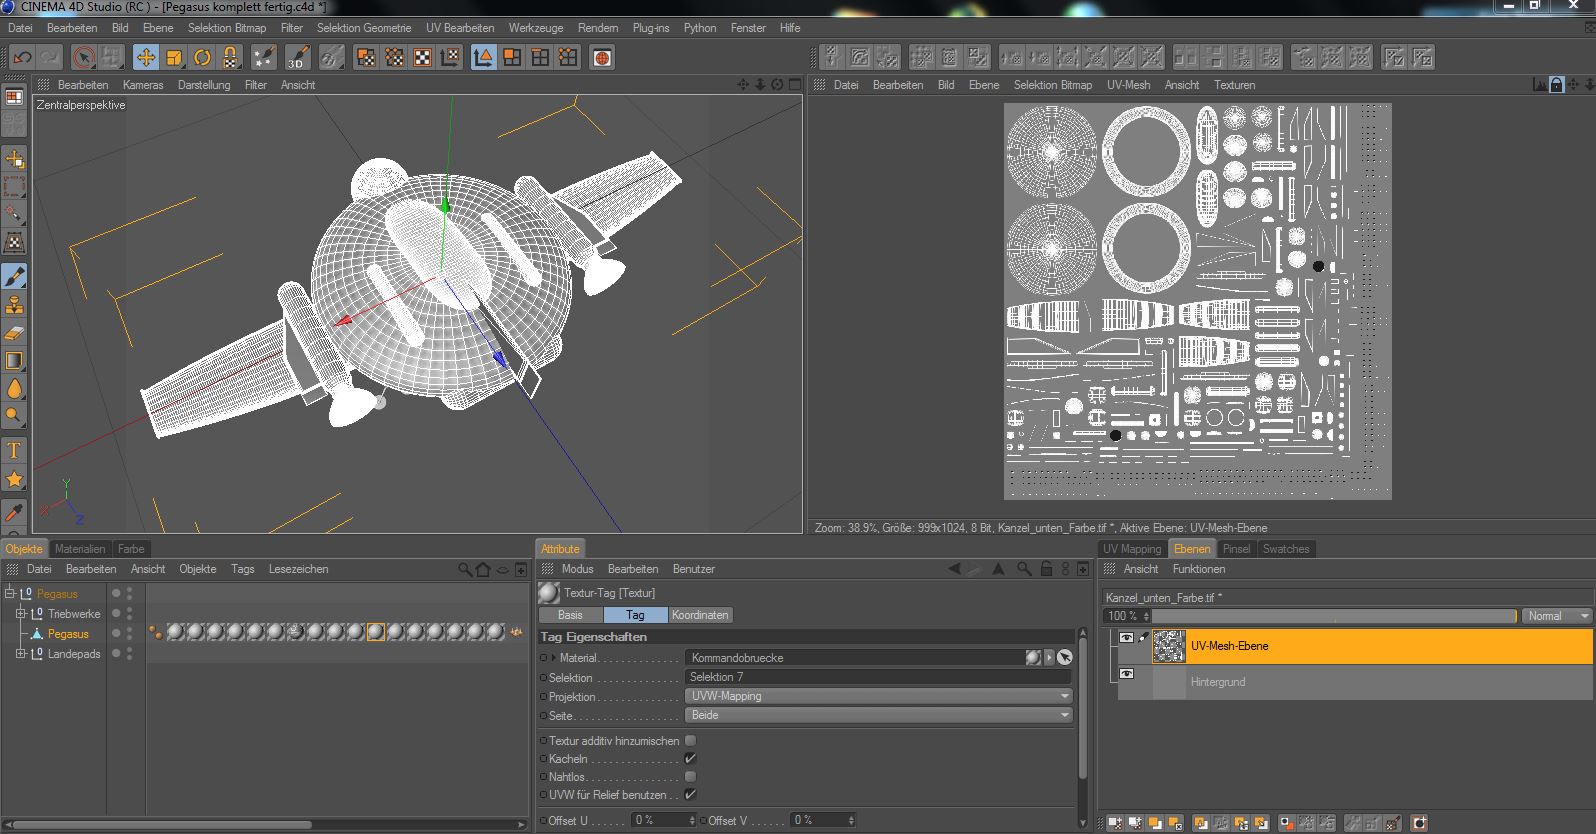Open the Projektion UVW-Mapping dropdown
This screenshot has width=1596, height=834.
[x=878, y=696]
